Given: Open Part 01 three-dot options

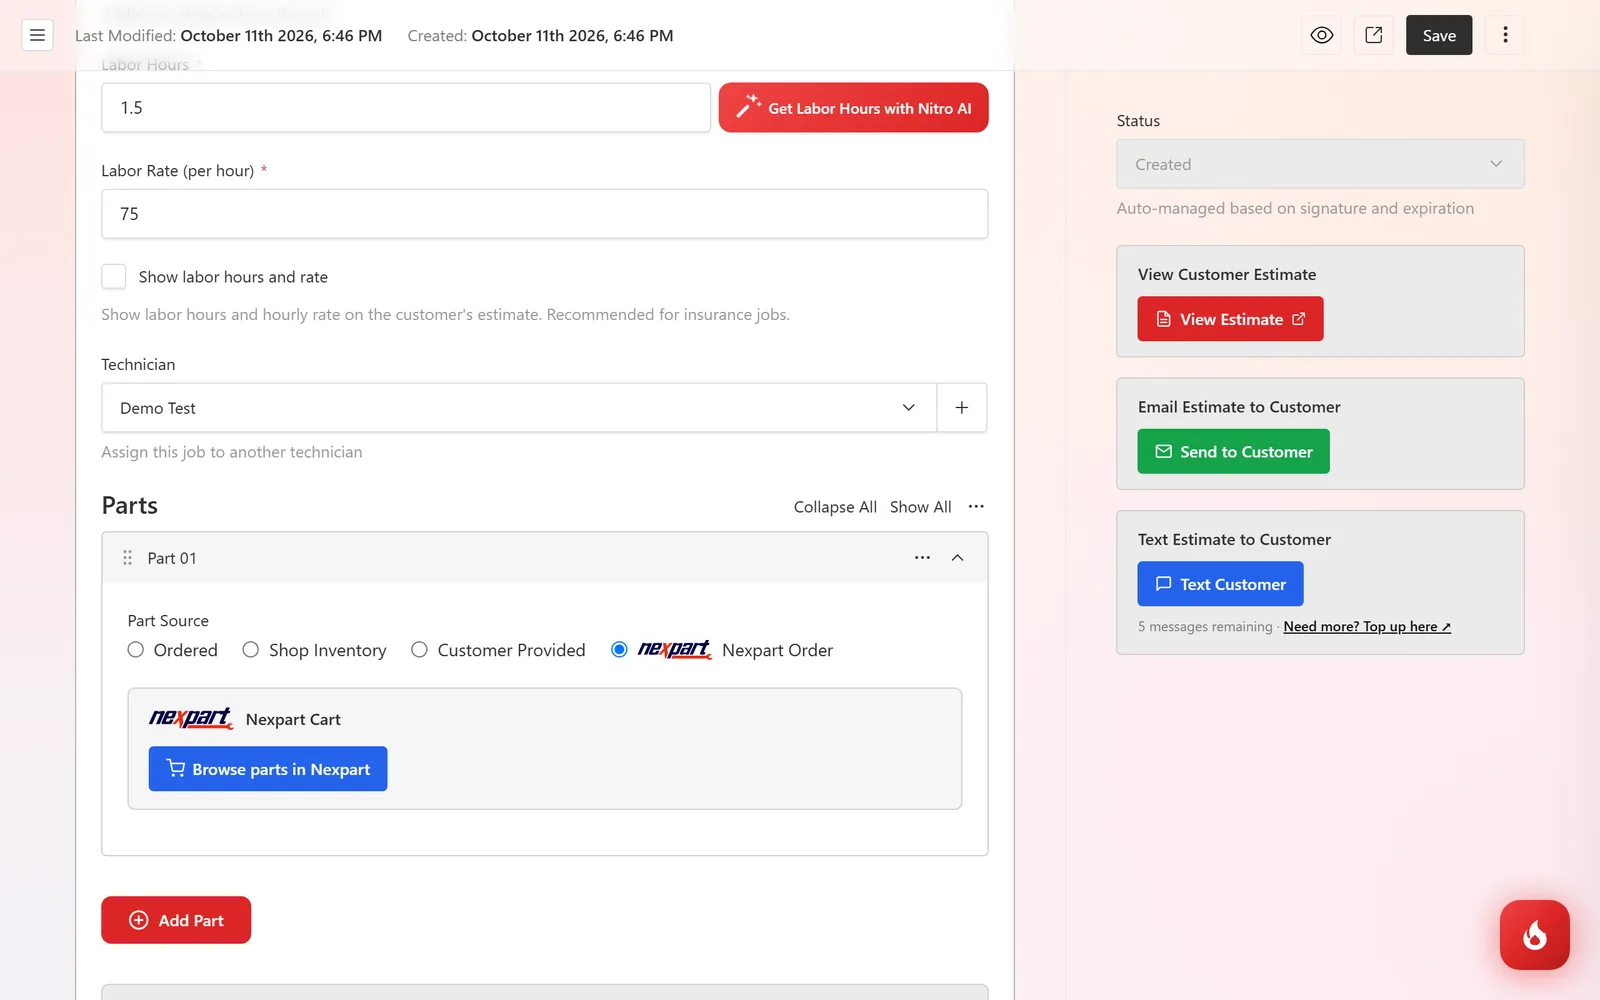Looking at the screenshot, I should pos(922,558).
